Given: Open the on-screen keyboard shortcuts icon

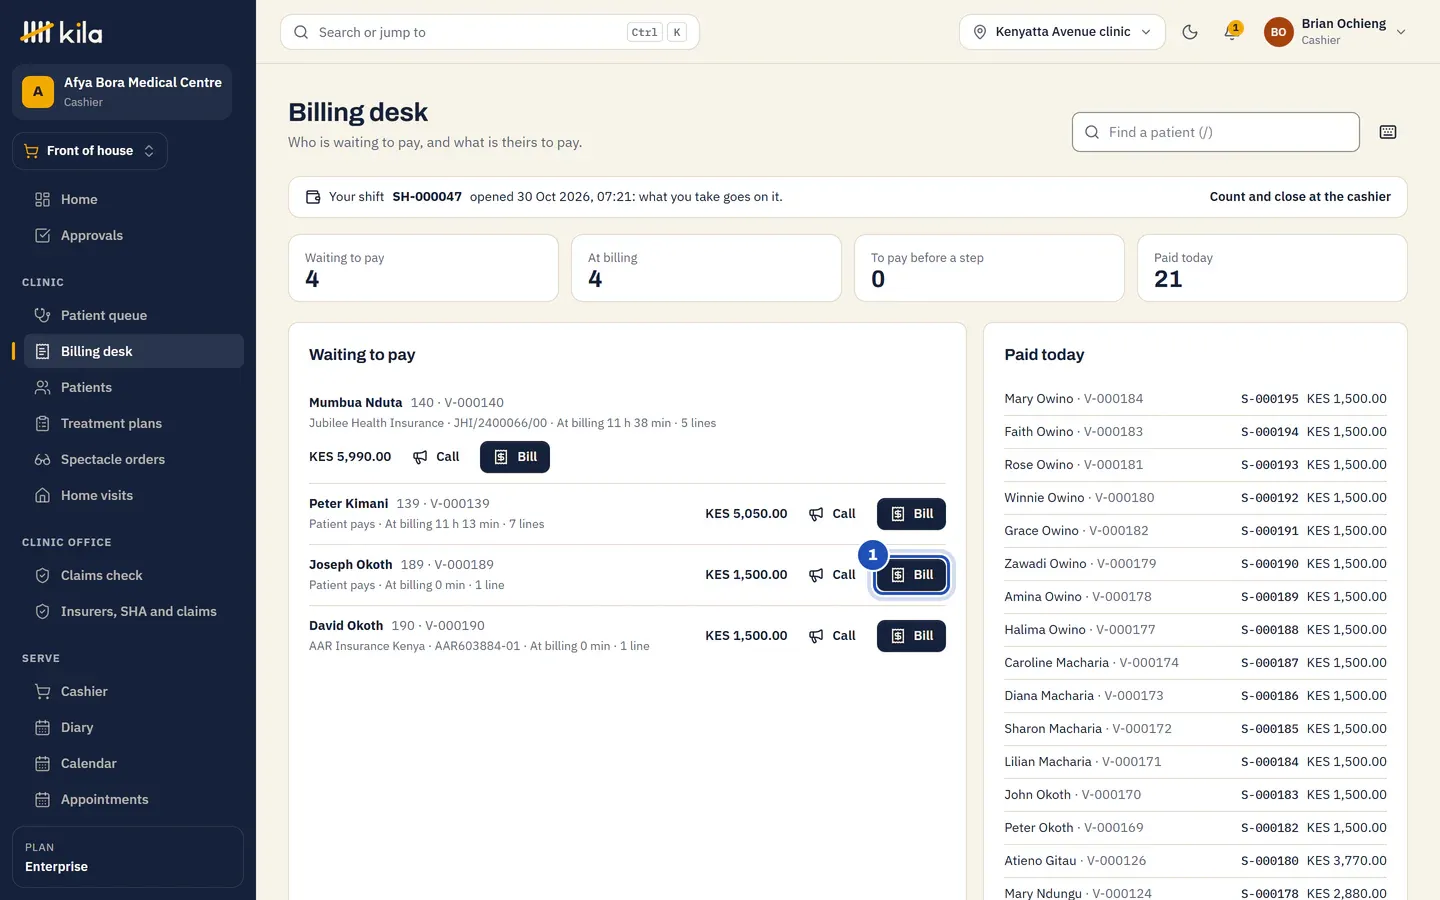Looking at the screenshot, I should (1388, 132).
